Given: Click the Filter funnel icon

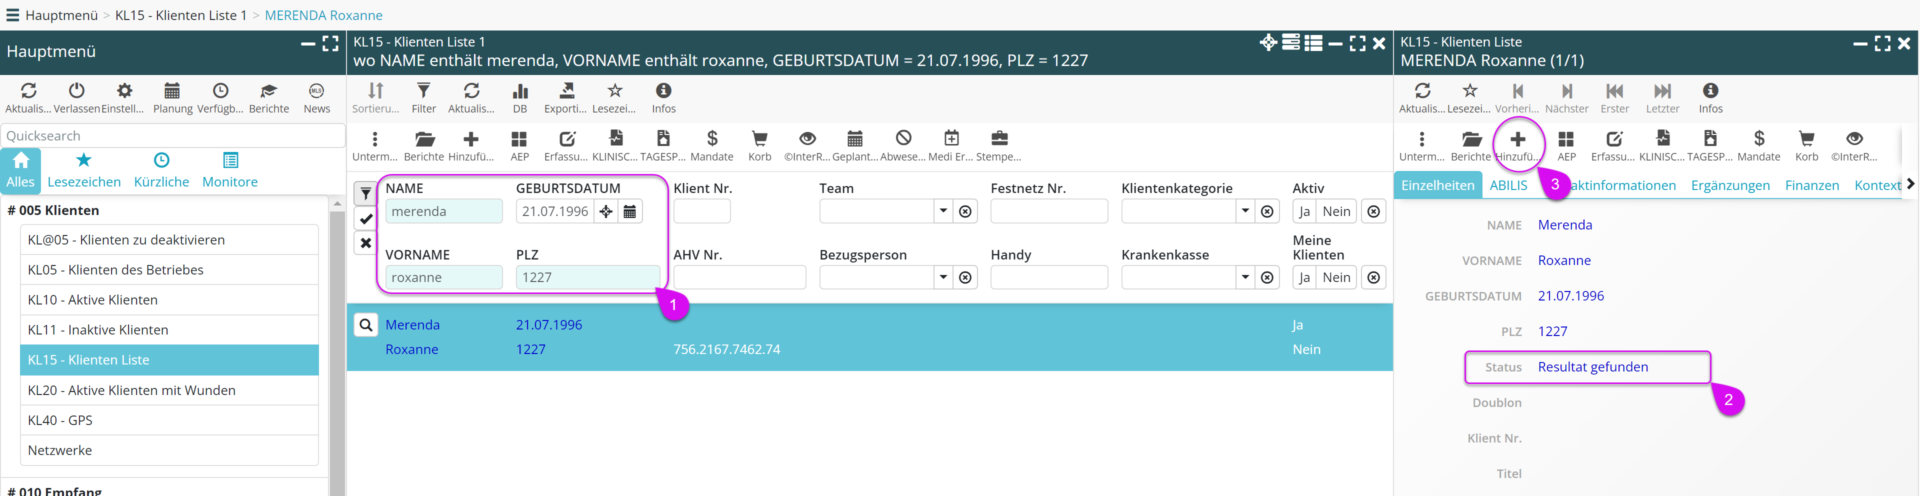Looking at the screenshot, I should click(424, 92).
